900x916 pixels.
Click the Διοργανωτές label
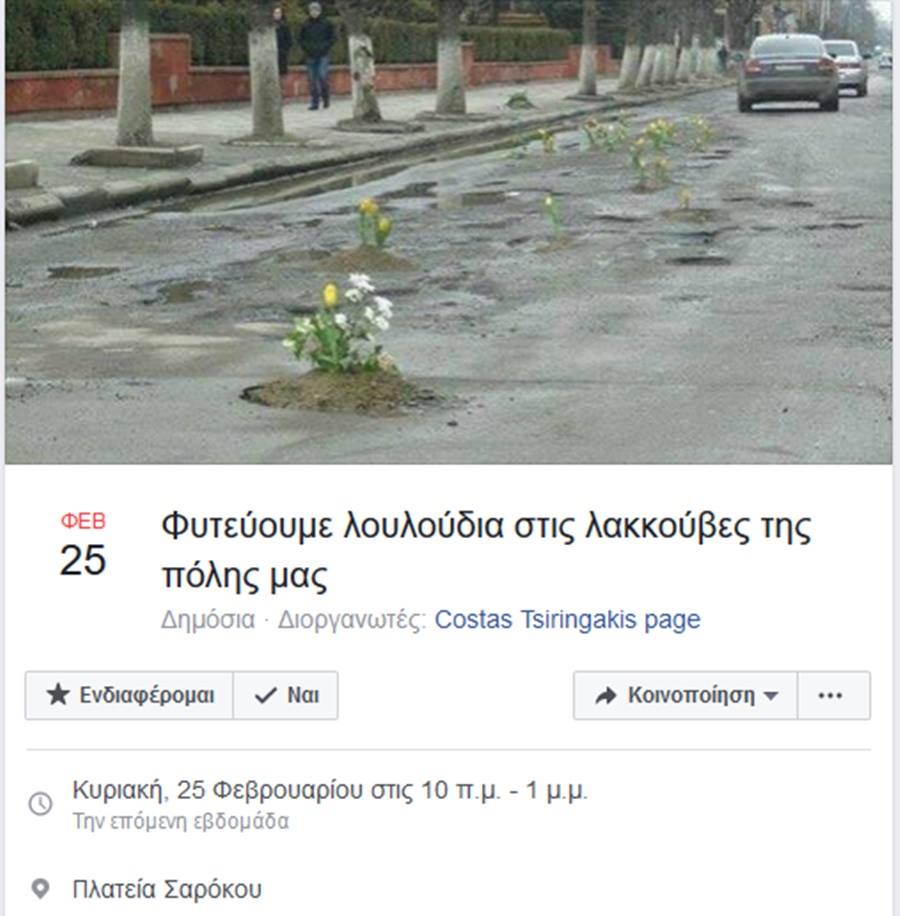[352, 620]
